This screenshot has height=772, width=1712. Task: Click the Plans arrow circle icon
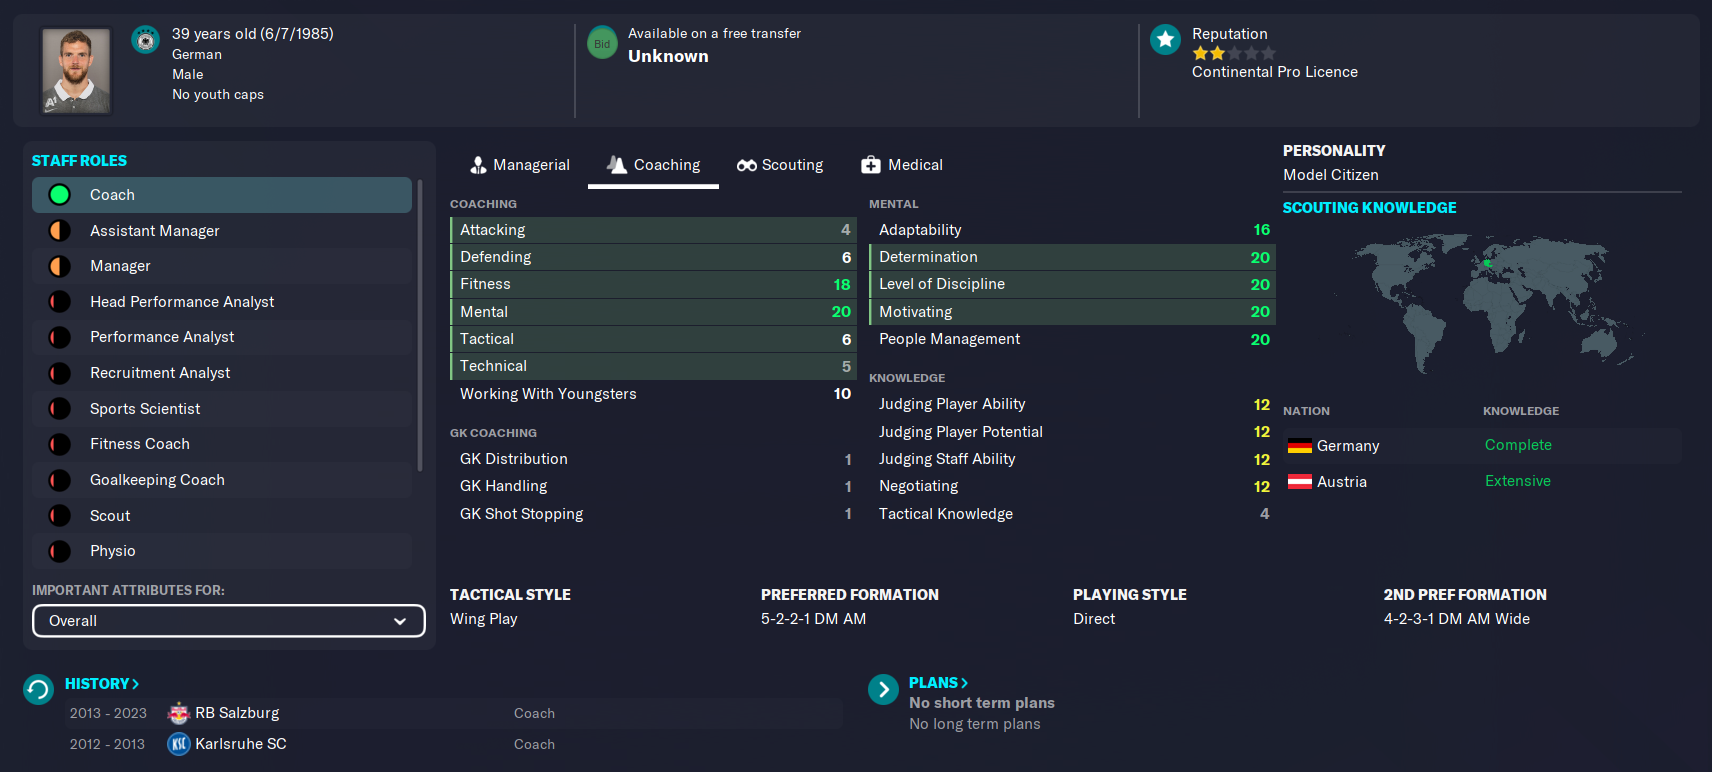883,689
